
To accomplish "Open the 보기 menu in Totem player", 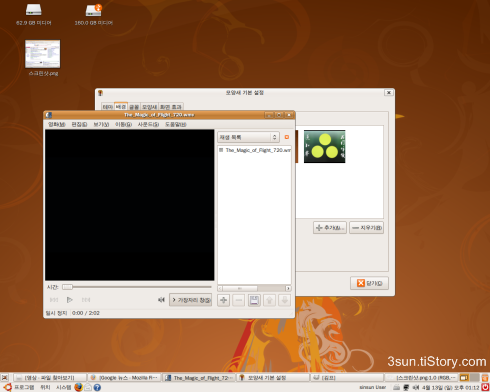I will (x=101, y=124).
